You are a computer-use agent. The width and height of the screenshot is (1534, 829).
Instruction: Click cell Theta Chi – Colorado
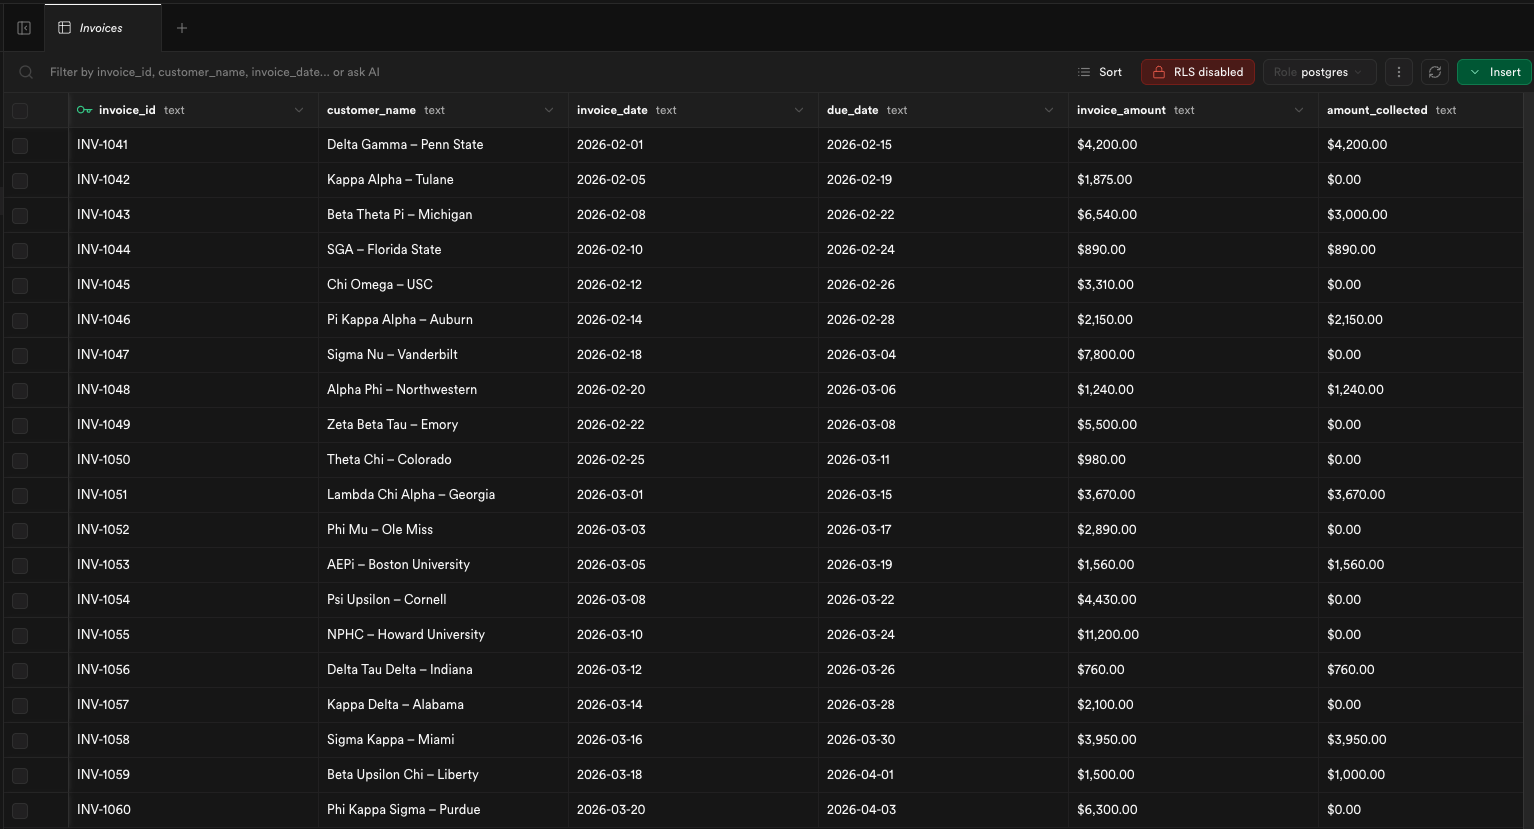pos(443,460)
